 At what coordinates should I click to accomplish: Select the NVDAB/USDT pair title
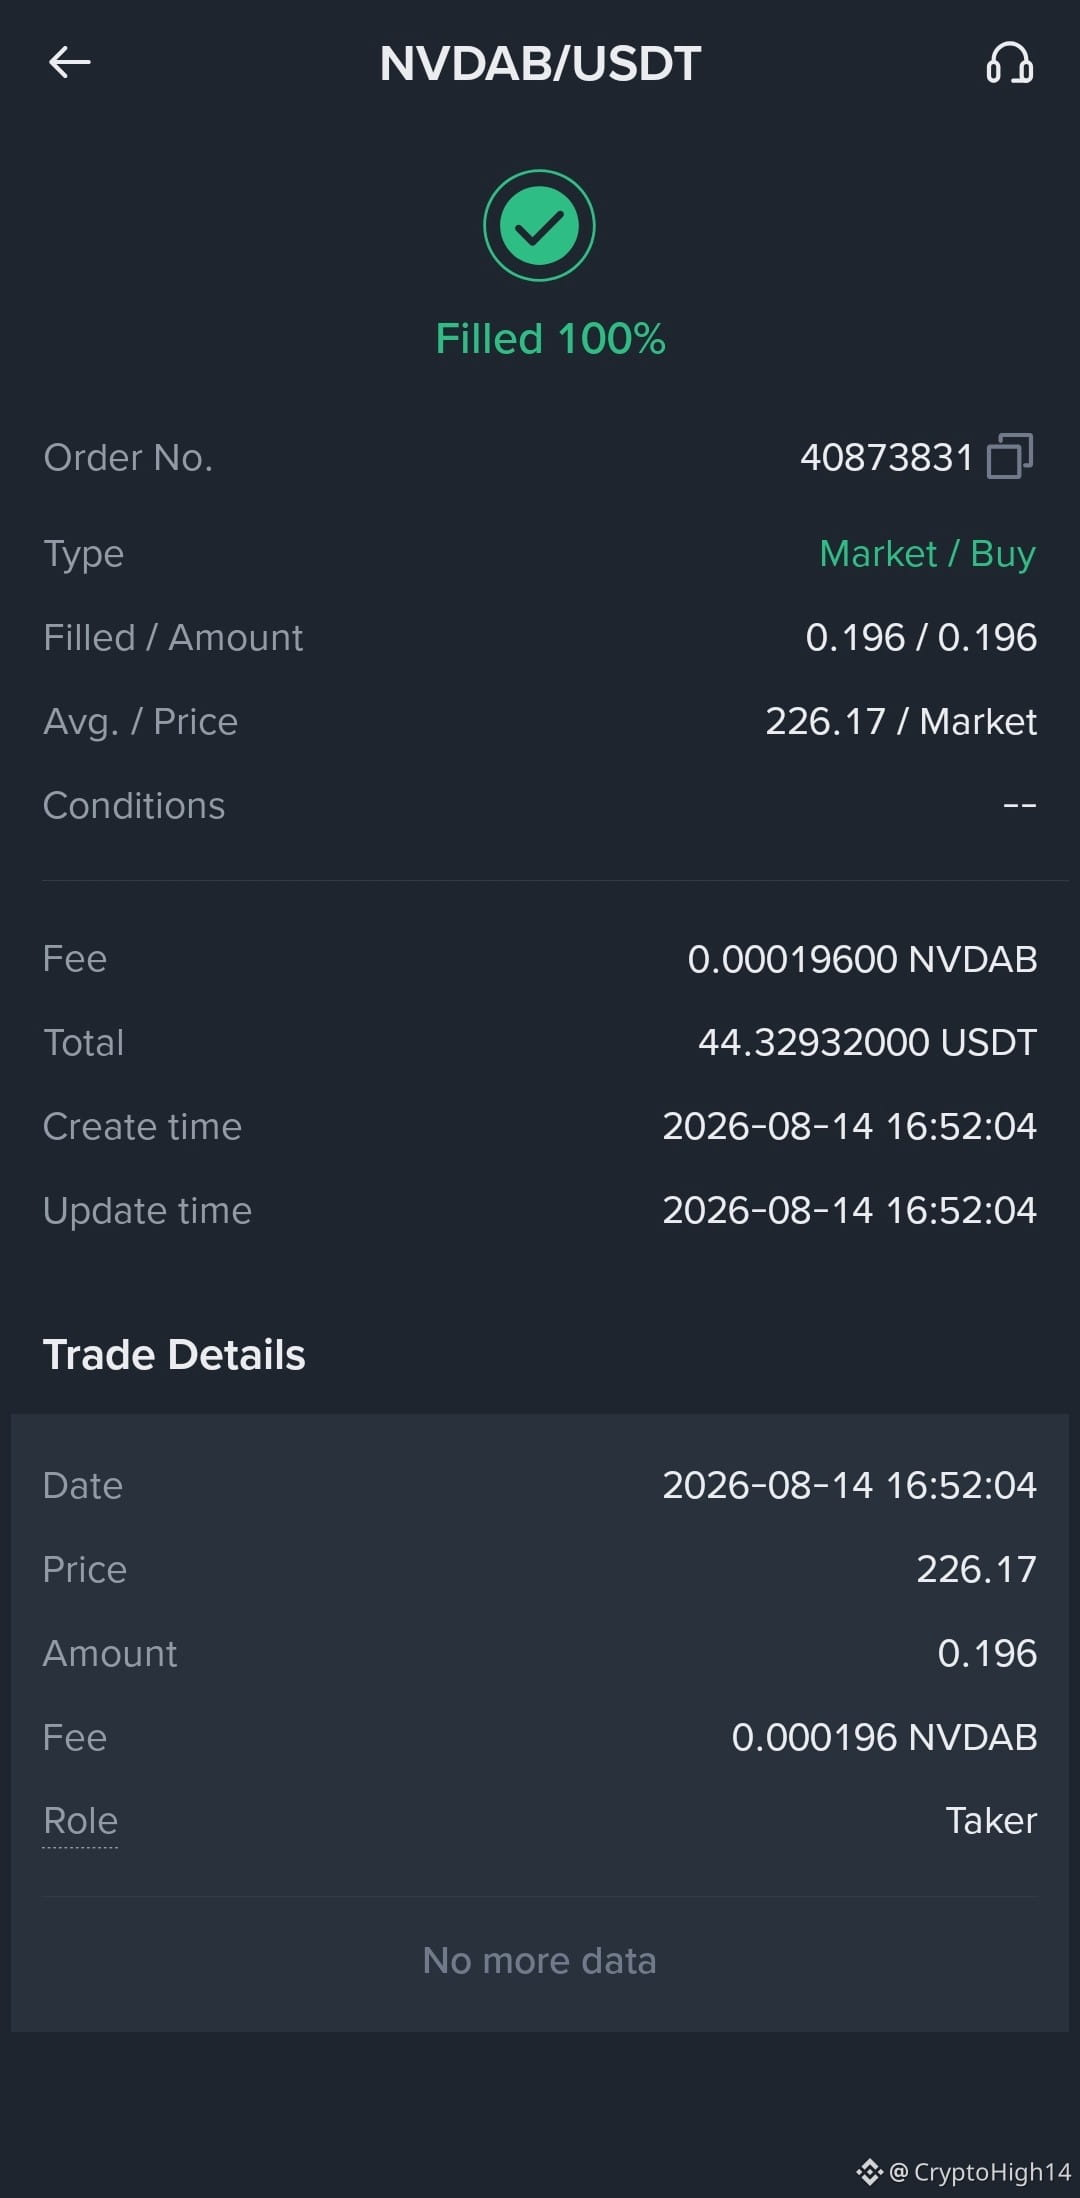[540, 64]
